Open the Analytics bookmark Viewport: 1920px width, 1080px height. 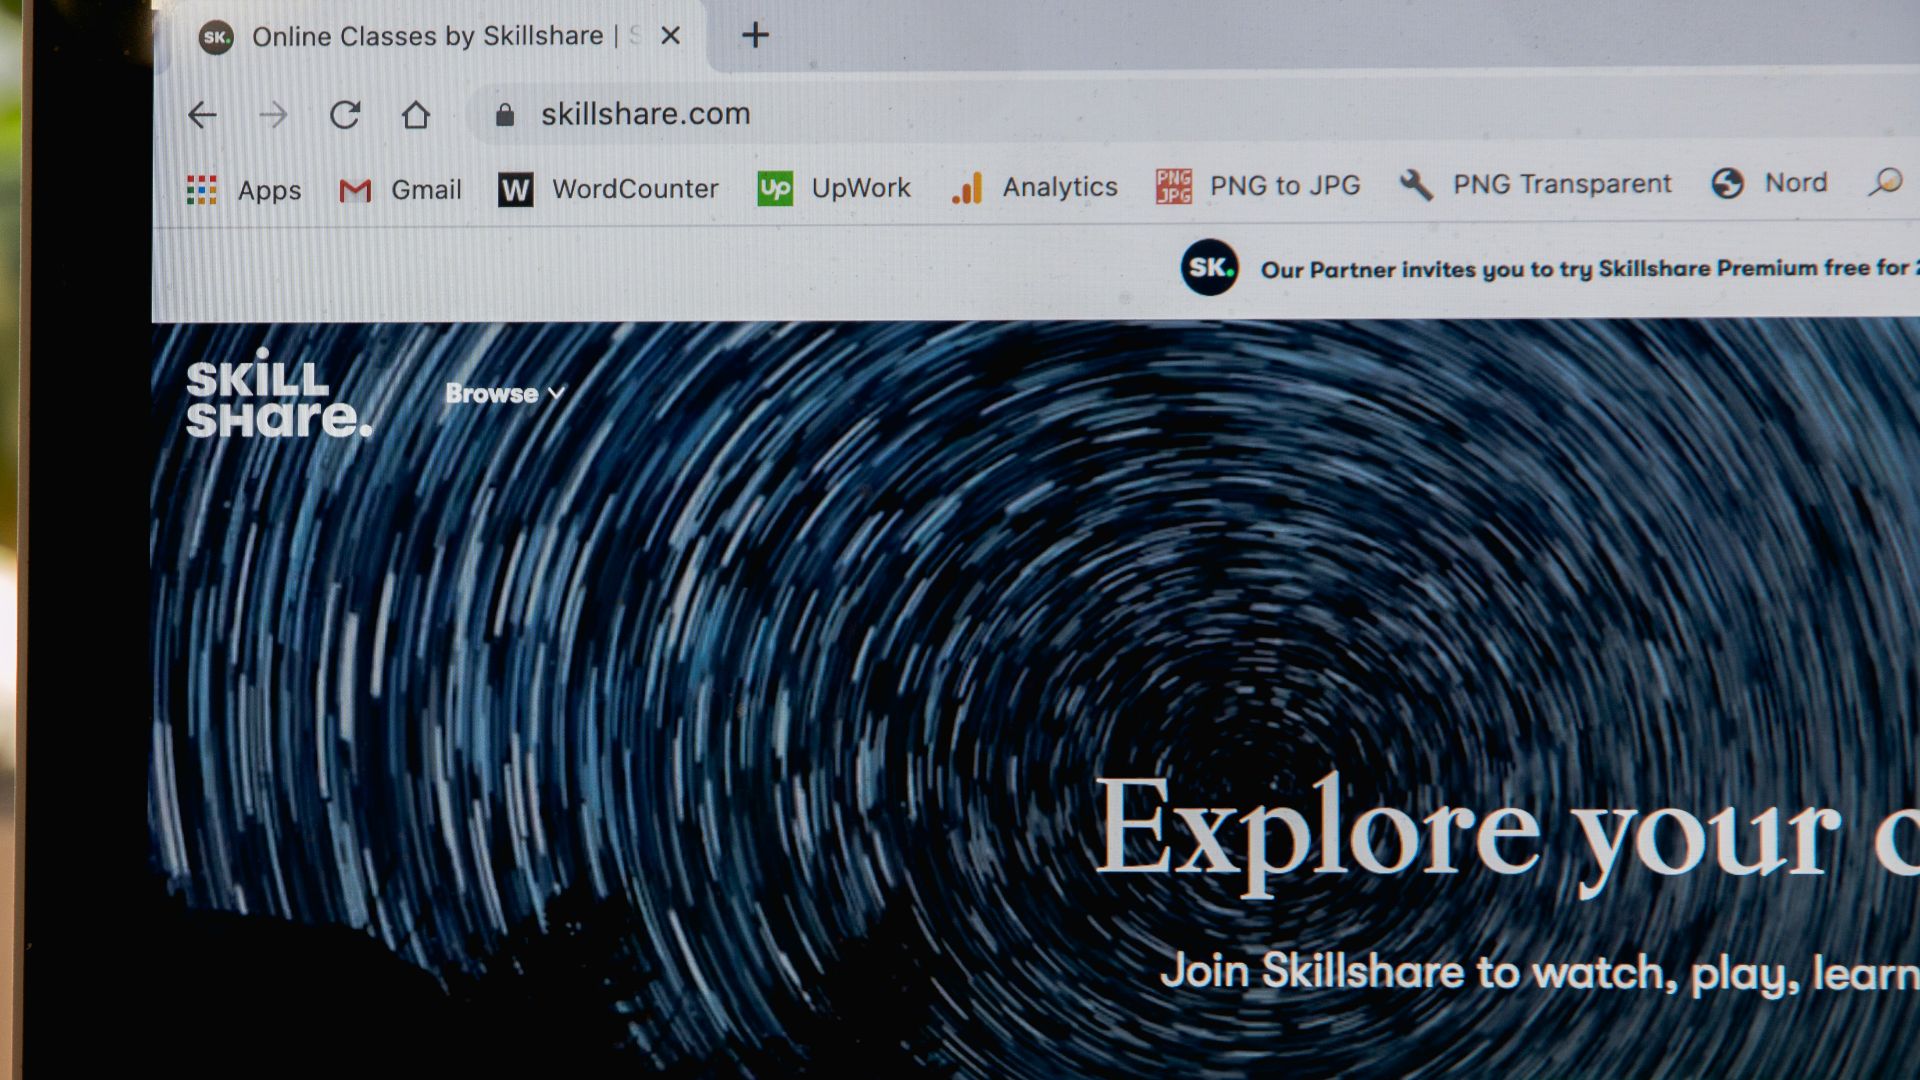click(x=1035, y=187)
